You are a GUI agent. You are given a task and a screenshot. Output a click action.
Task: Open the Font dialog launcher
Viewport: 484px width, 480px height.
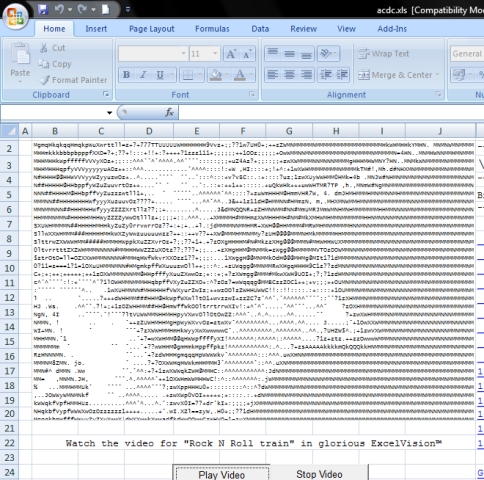coord(252,94)
